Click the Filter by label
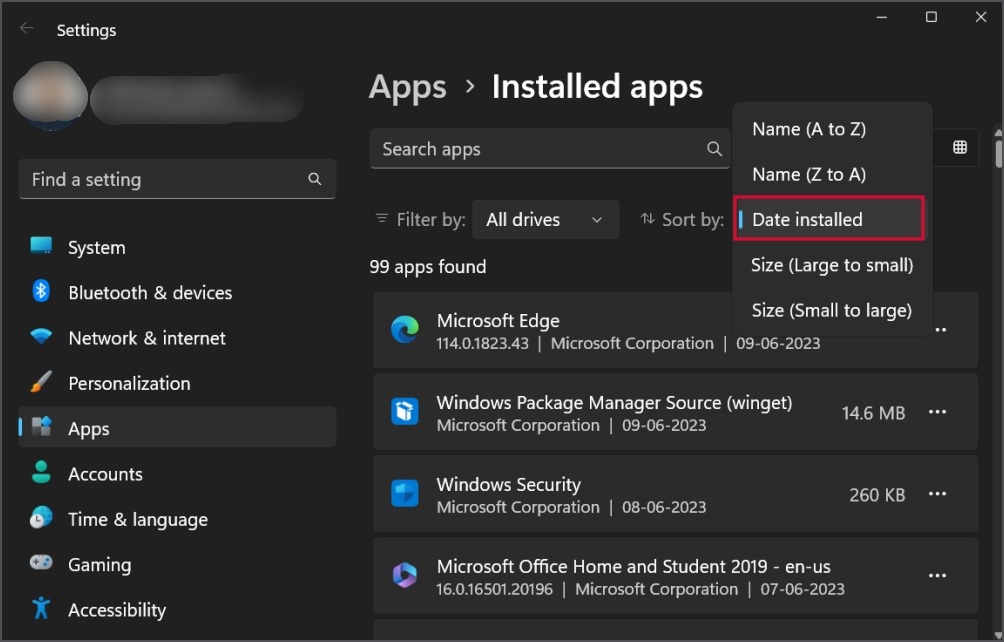This screenshot has width=1004, height=642. [431, 220]
